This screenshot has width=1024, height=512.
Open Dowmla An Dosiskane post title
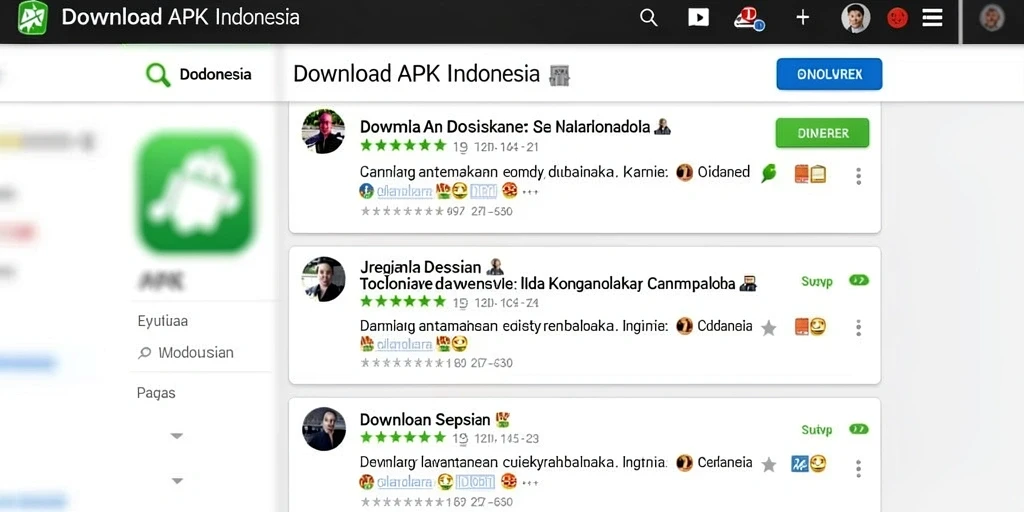coord(505,126)
